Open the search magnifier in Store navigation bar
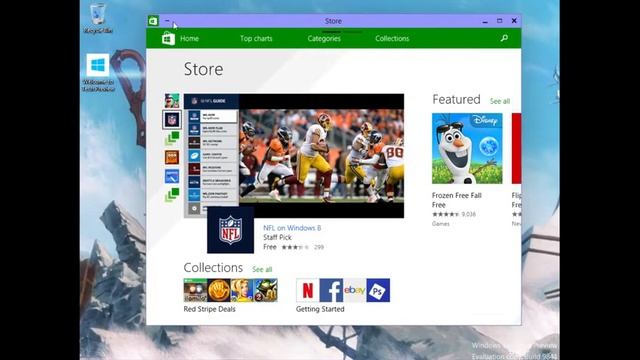Image resolution: width=640 pixels, height=360 pixels. click(504, 38)
